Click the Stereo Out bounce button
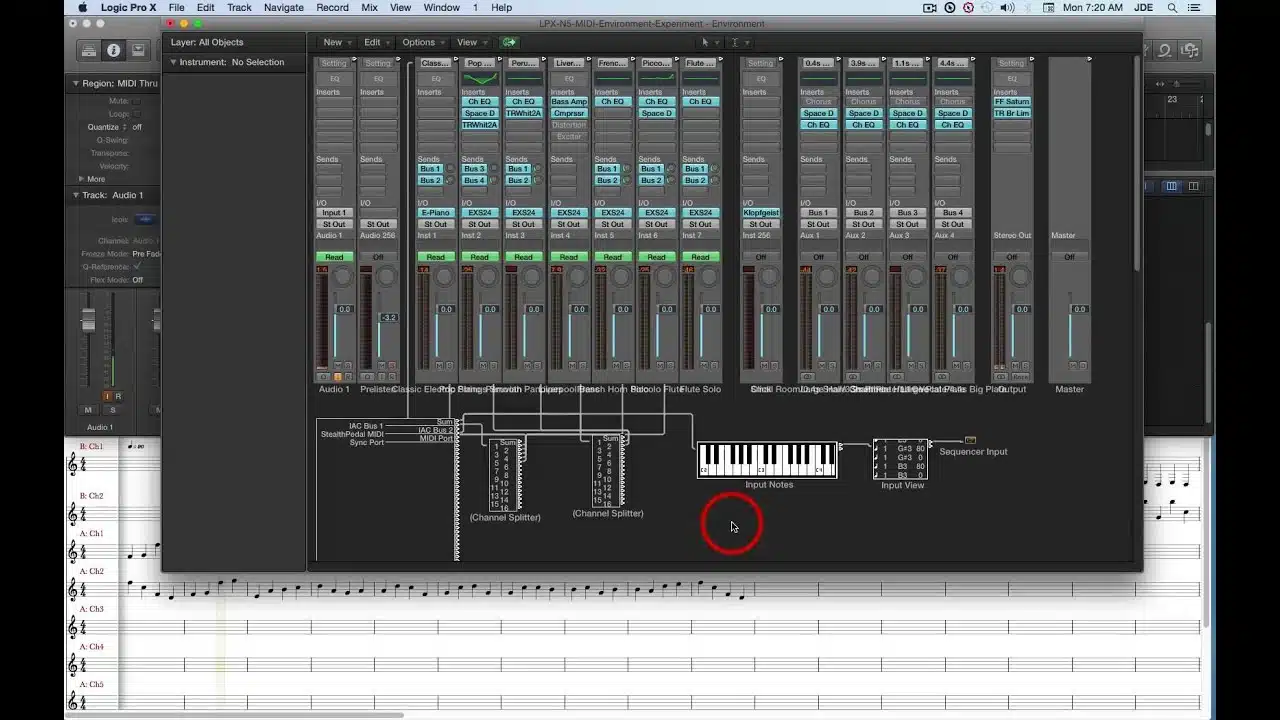1280x720 pixels. point(1020,377)
